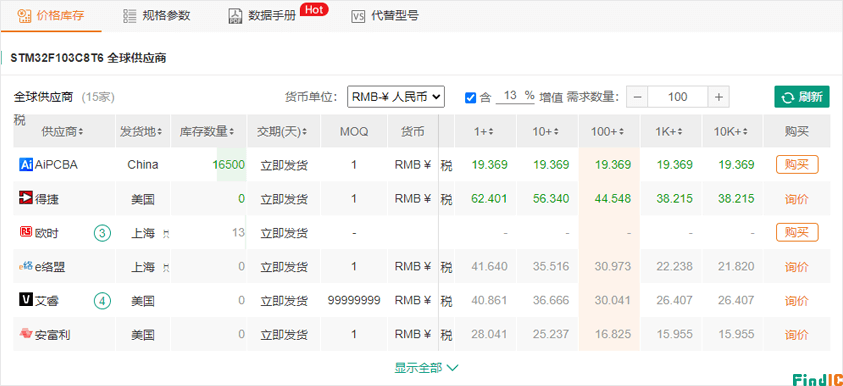Click the 欧时 stock quantity 13
This screenshot has height=386, width=843.
click(x=239, y=232)
